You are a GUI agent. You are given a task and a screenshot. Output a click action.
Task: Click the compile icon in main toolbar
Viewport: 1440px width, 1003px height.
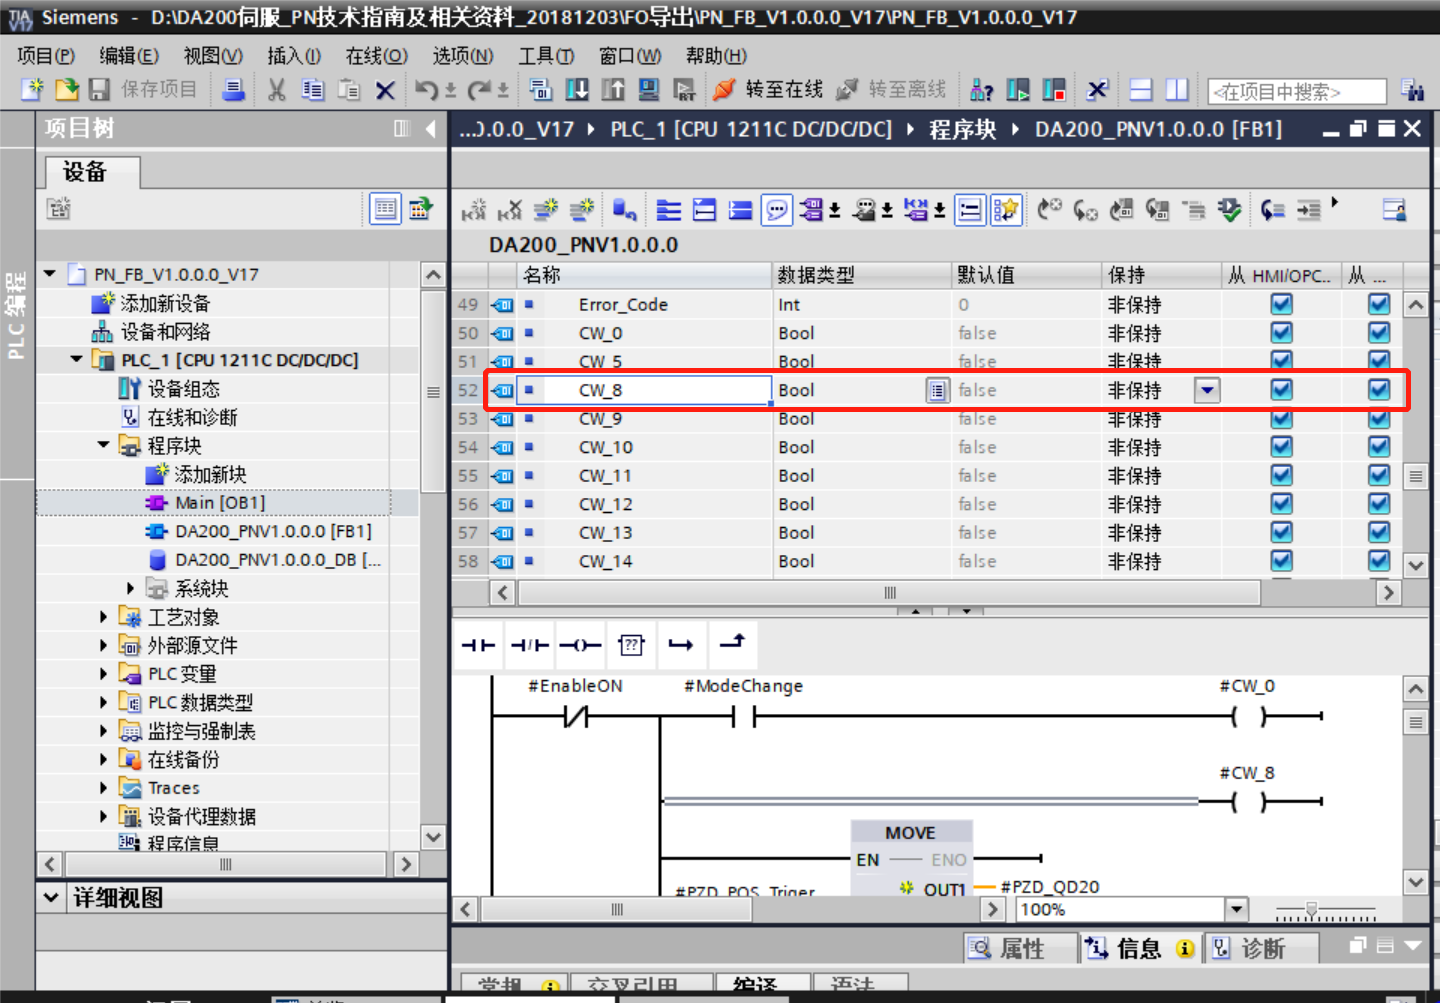541,90
